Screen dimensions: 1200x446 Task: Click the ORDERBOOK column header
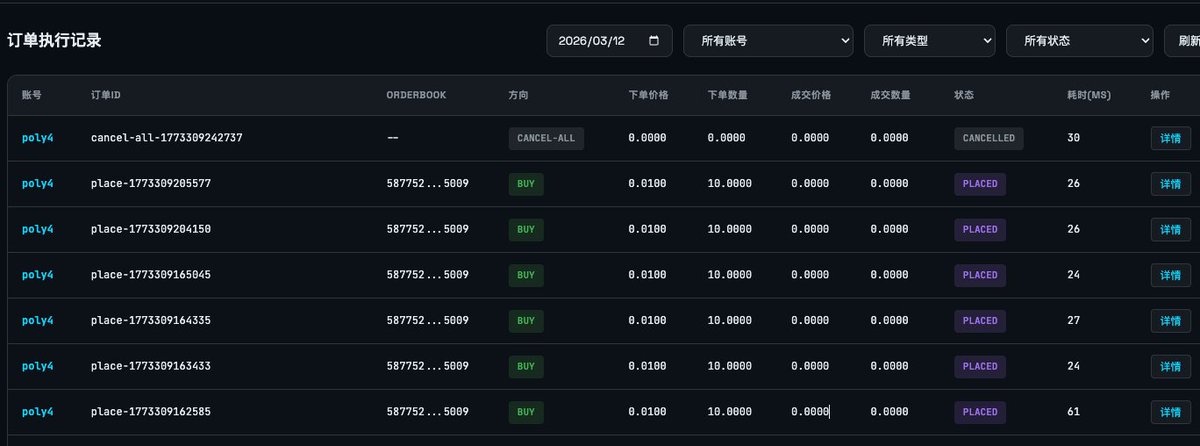[x=416, y=95]
